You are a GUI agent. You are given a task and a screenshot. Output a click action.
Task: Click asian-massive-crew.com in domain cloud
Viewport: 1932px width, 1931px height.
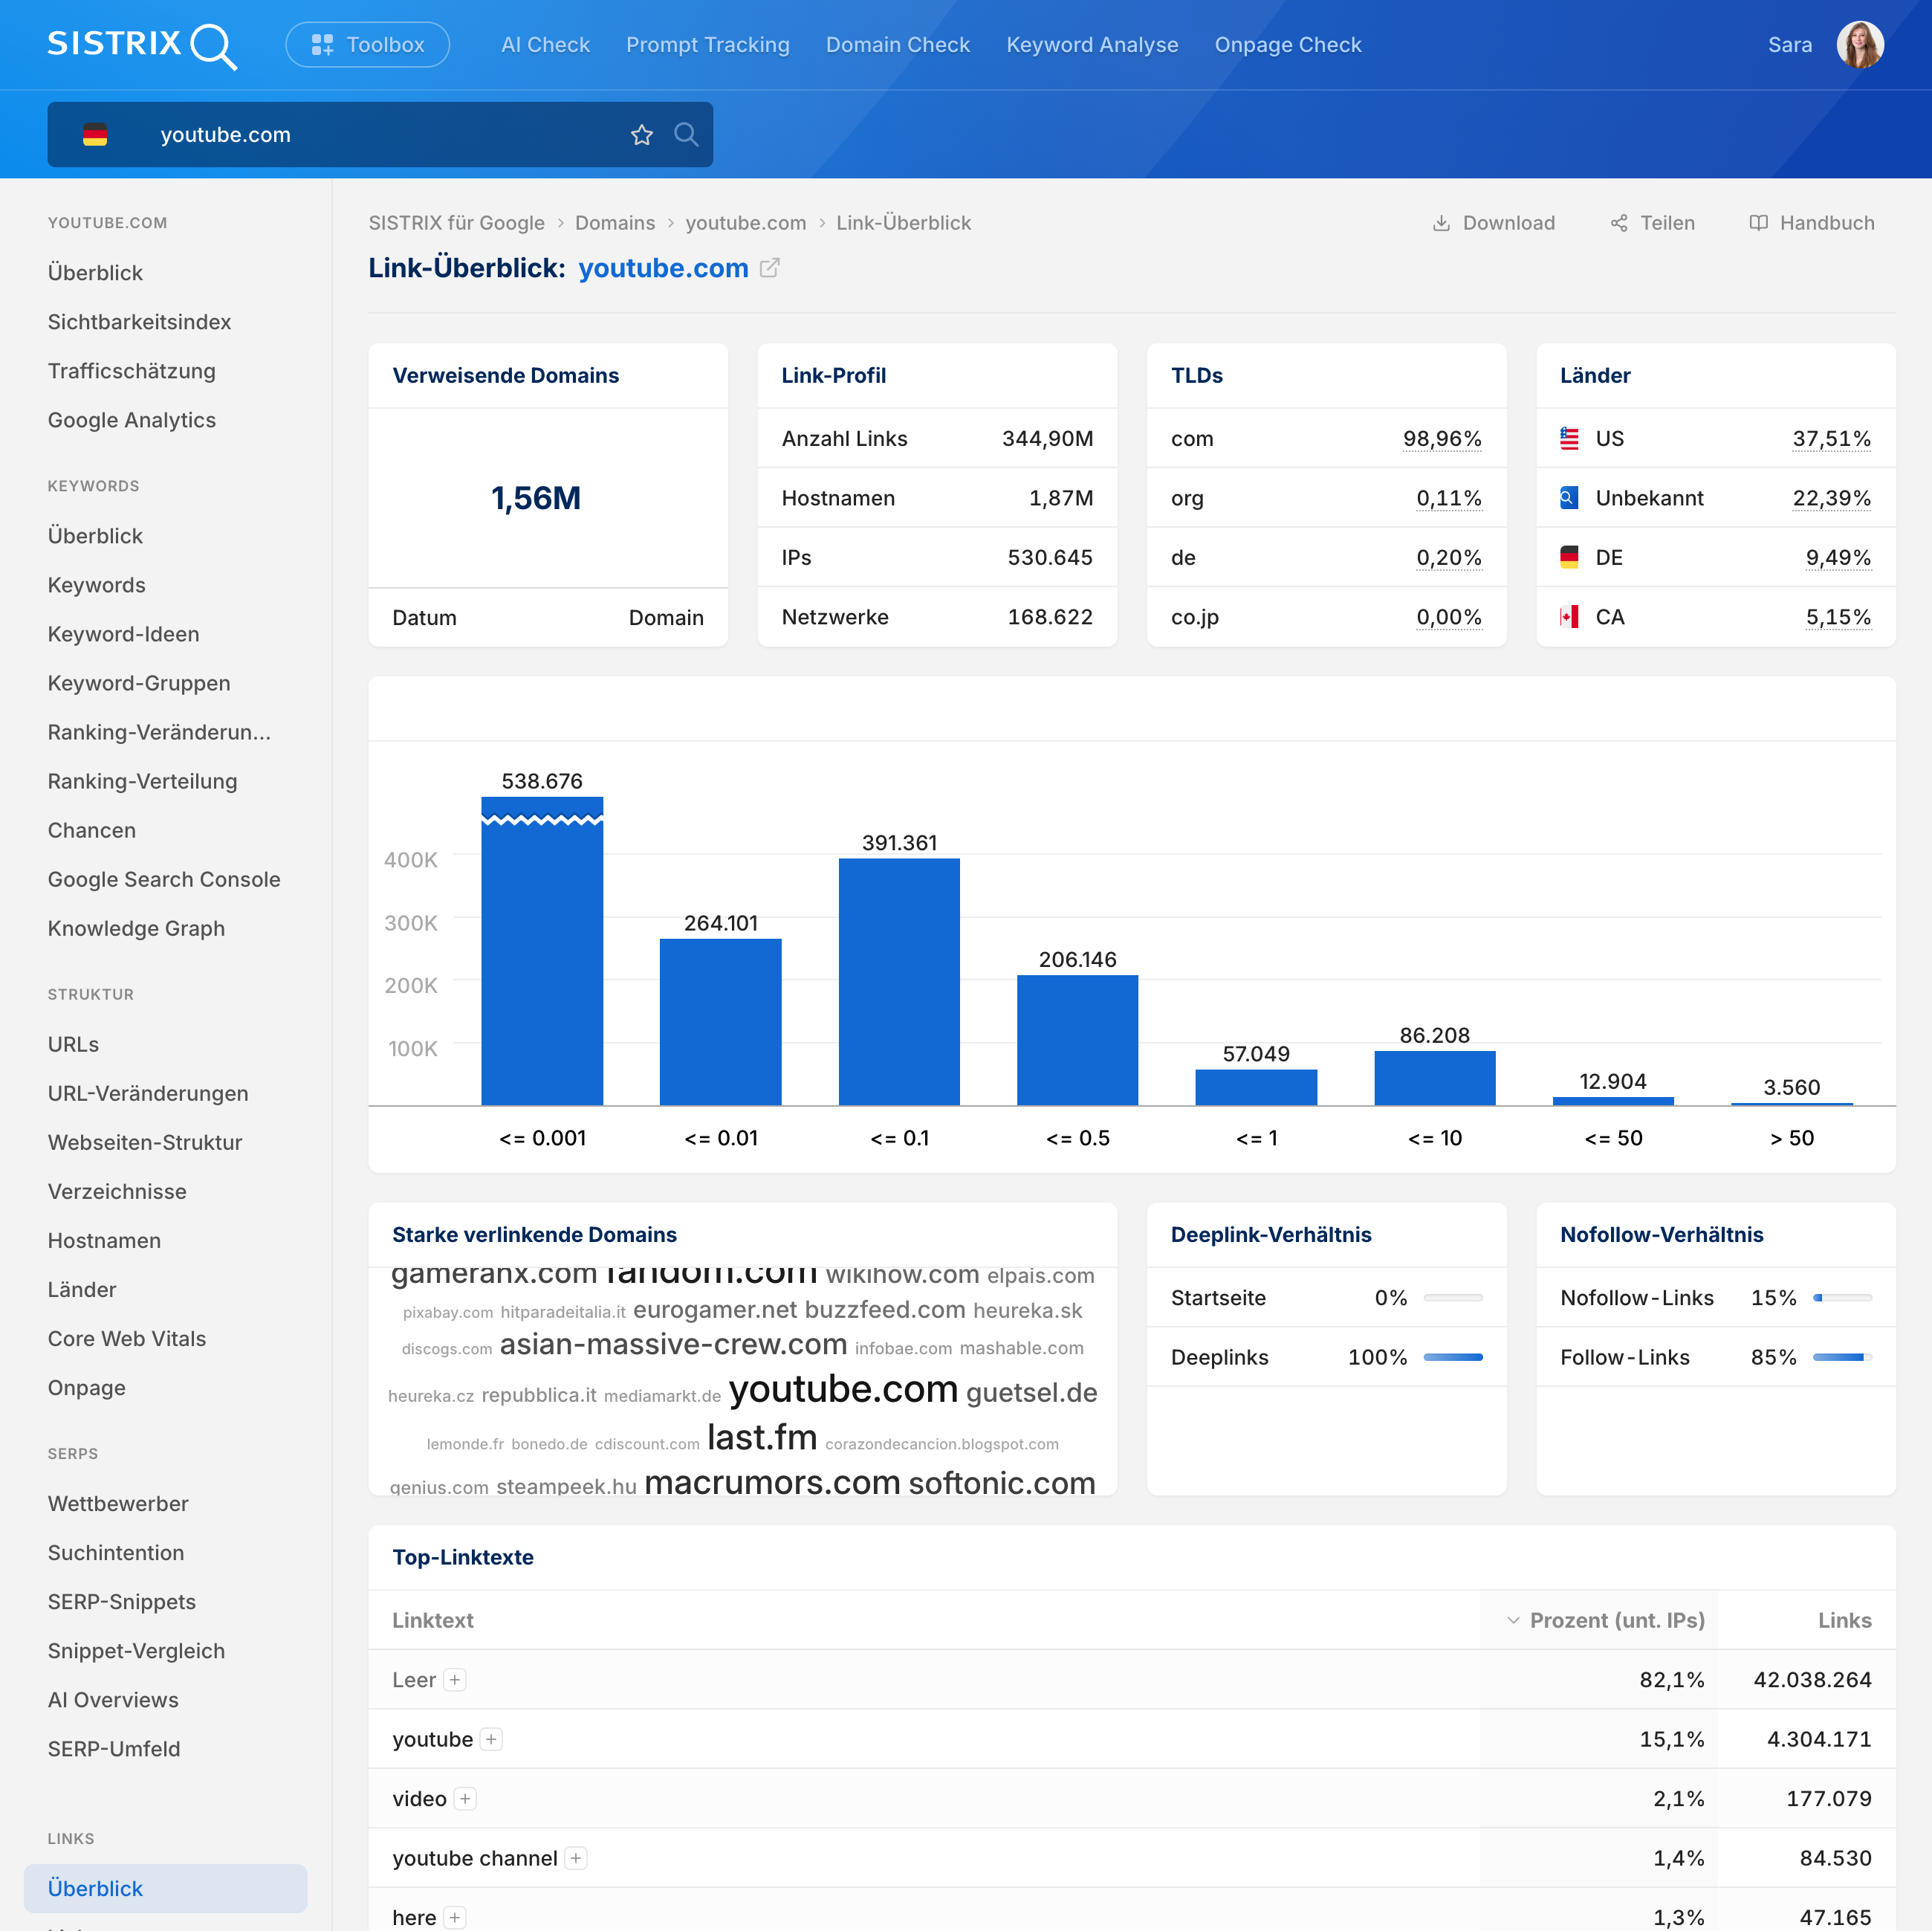click(x=673, y=1345)
